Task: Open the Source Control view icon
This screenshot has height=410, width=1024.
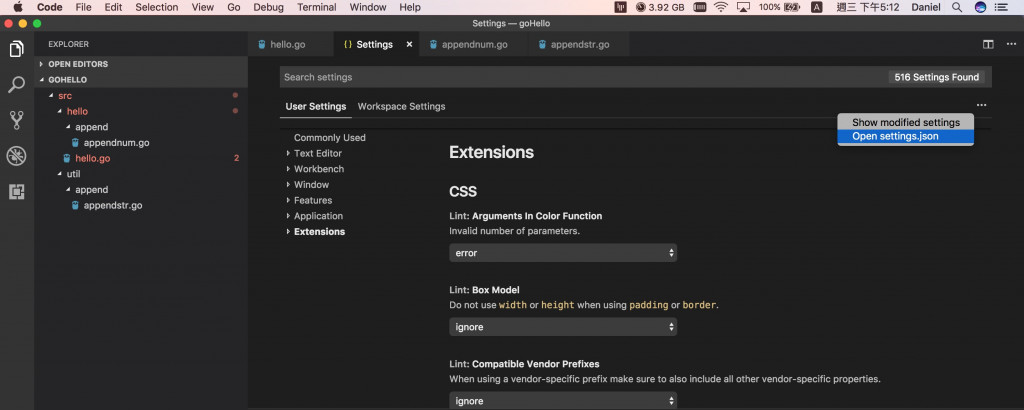Action: click(x=16, y=120)
